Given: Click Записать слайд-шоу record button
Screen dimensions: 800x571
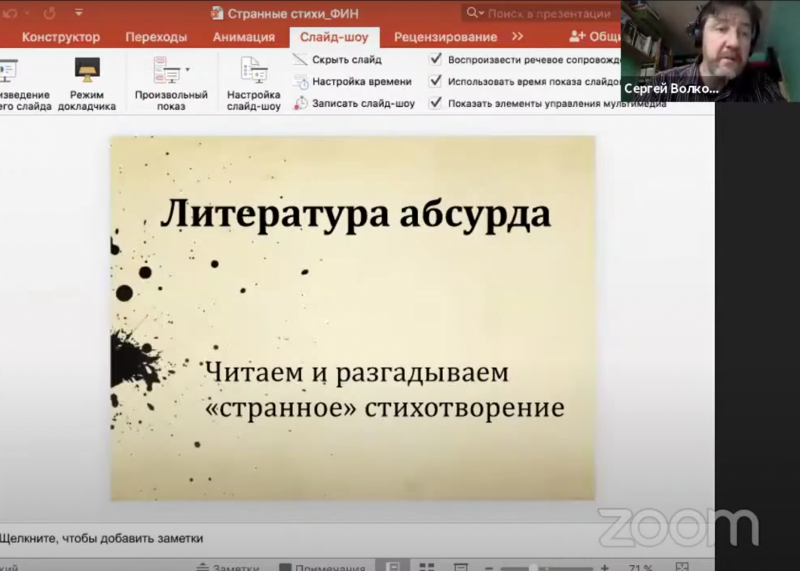Looking at the screenshot, I should pos(362,103).
